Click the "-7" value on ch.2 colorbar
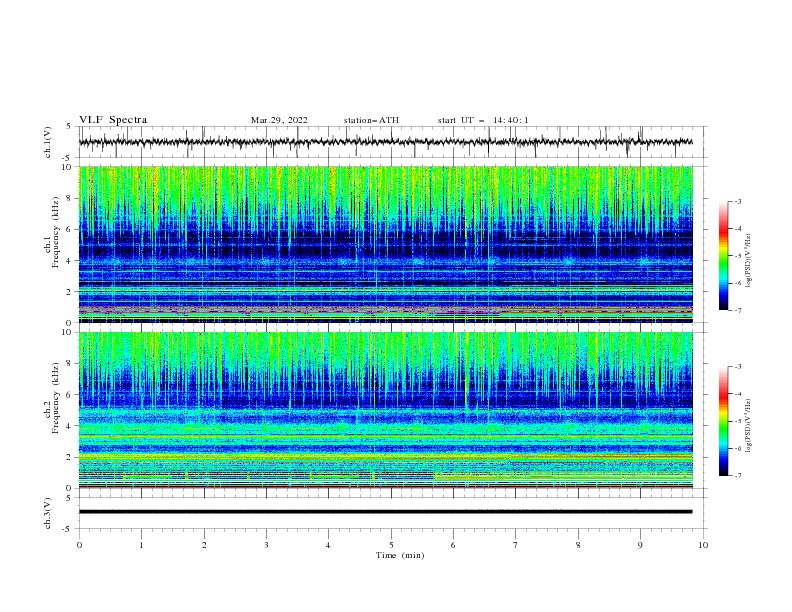Image resolution: width=792 pixels, height=612 pixels. pos(737,476)
